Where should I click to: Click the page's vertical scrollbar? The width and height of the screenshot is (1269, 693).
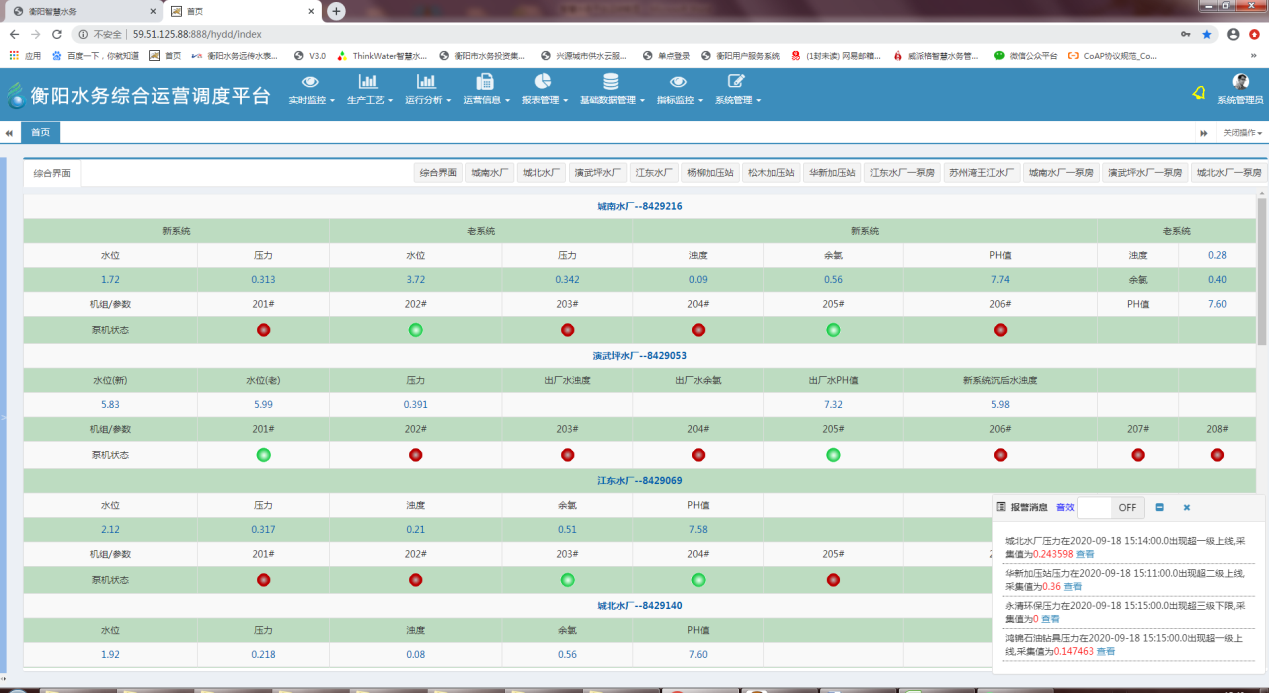point(1261,270)
